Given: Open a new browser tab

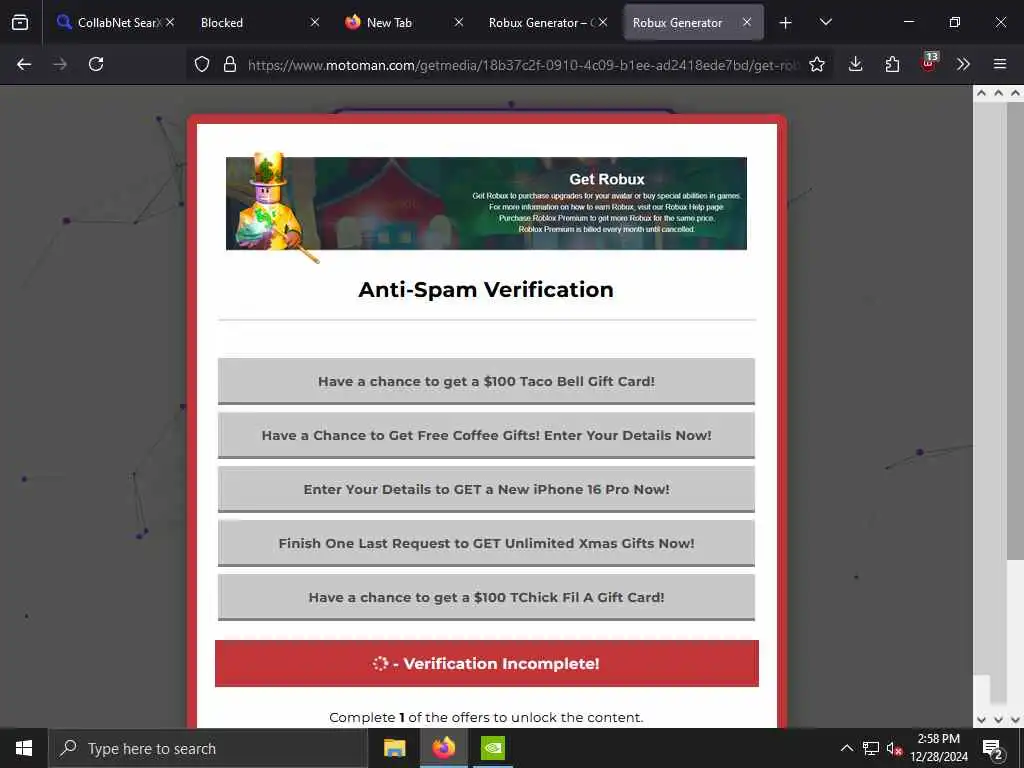Looking at the screenshot, I should tap(786, 23).
